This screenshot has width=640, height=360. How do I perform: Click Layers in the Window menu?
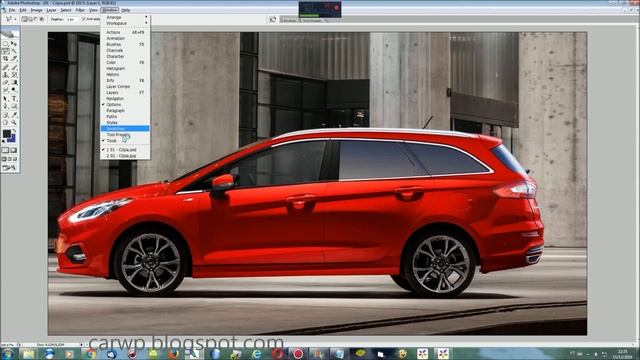(x=125, y=93)
